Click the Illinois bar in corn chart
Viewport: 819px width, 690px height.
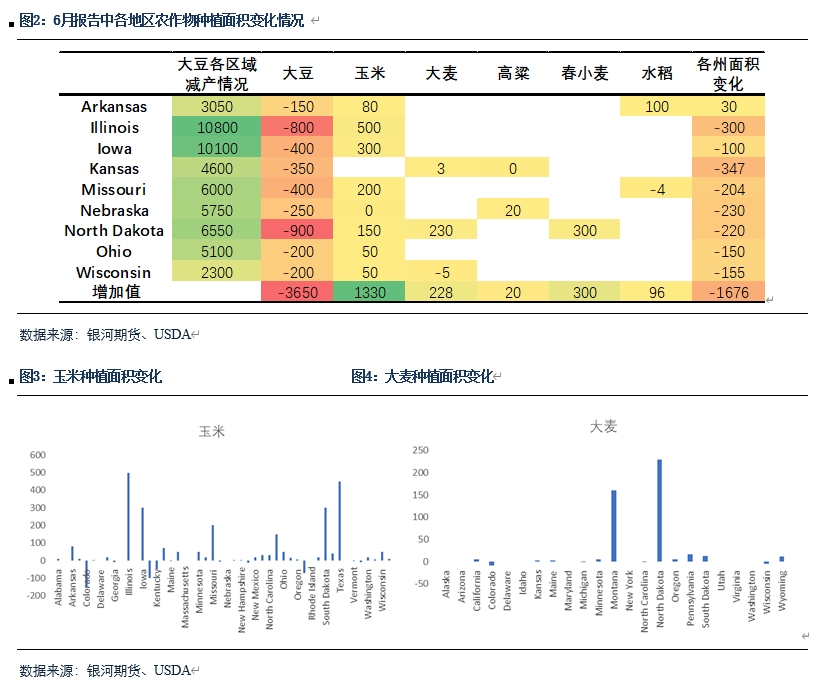(128, 516)
